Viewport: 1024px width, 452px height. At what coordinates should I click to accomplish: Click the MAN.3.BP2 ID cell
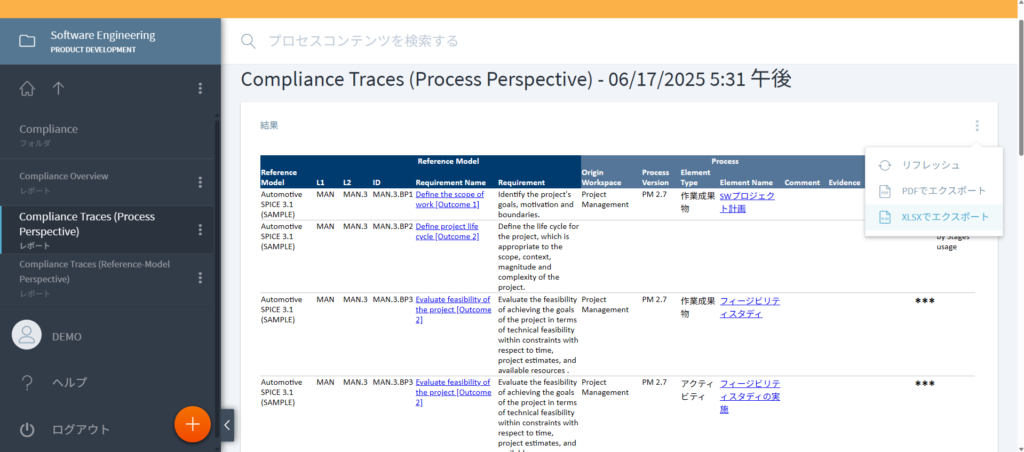click(392, 227)
